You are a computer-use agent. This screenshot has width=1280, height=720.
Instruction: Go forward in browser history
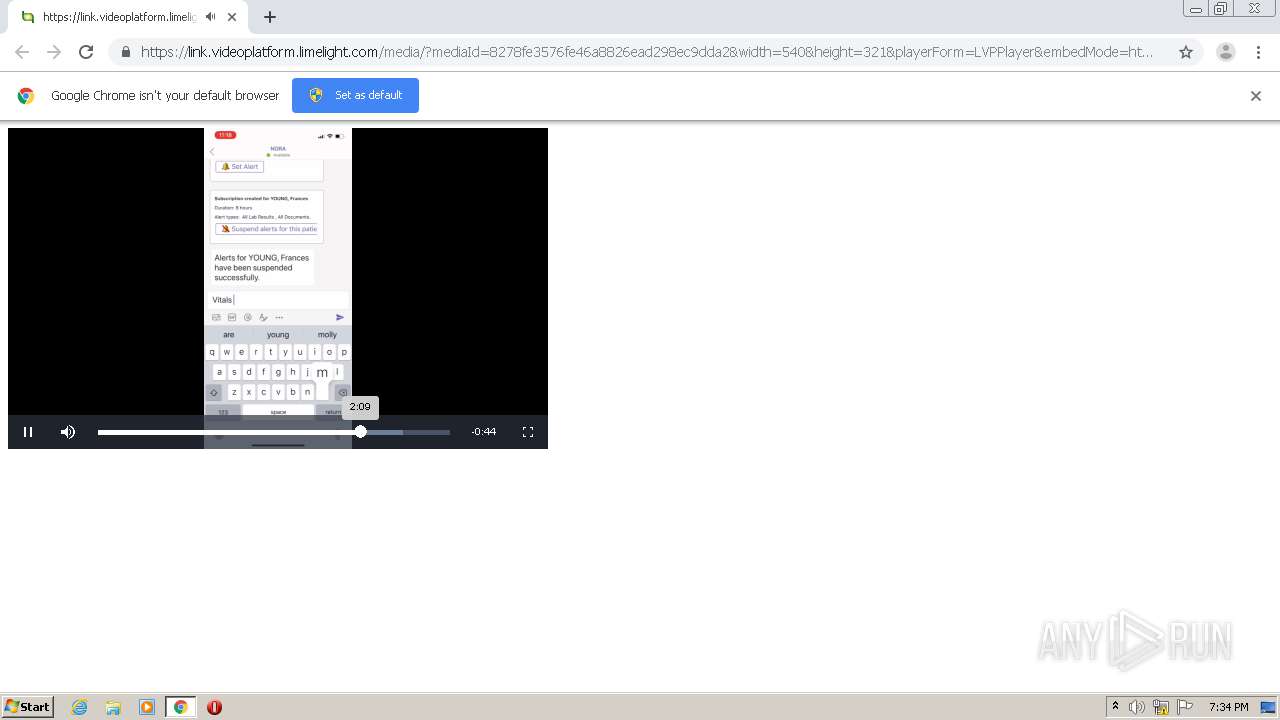[54, 52]
